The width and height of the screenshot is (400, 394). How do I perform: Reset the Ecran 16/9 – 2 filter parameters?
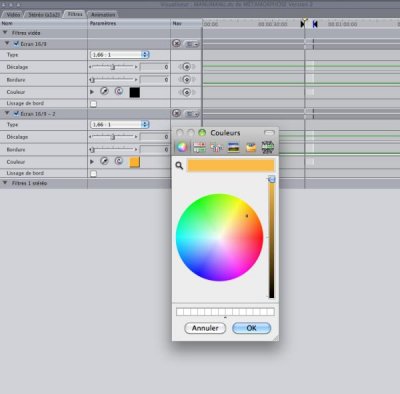tap(176, 113)
